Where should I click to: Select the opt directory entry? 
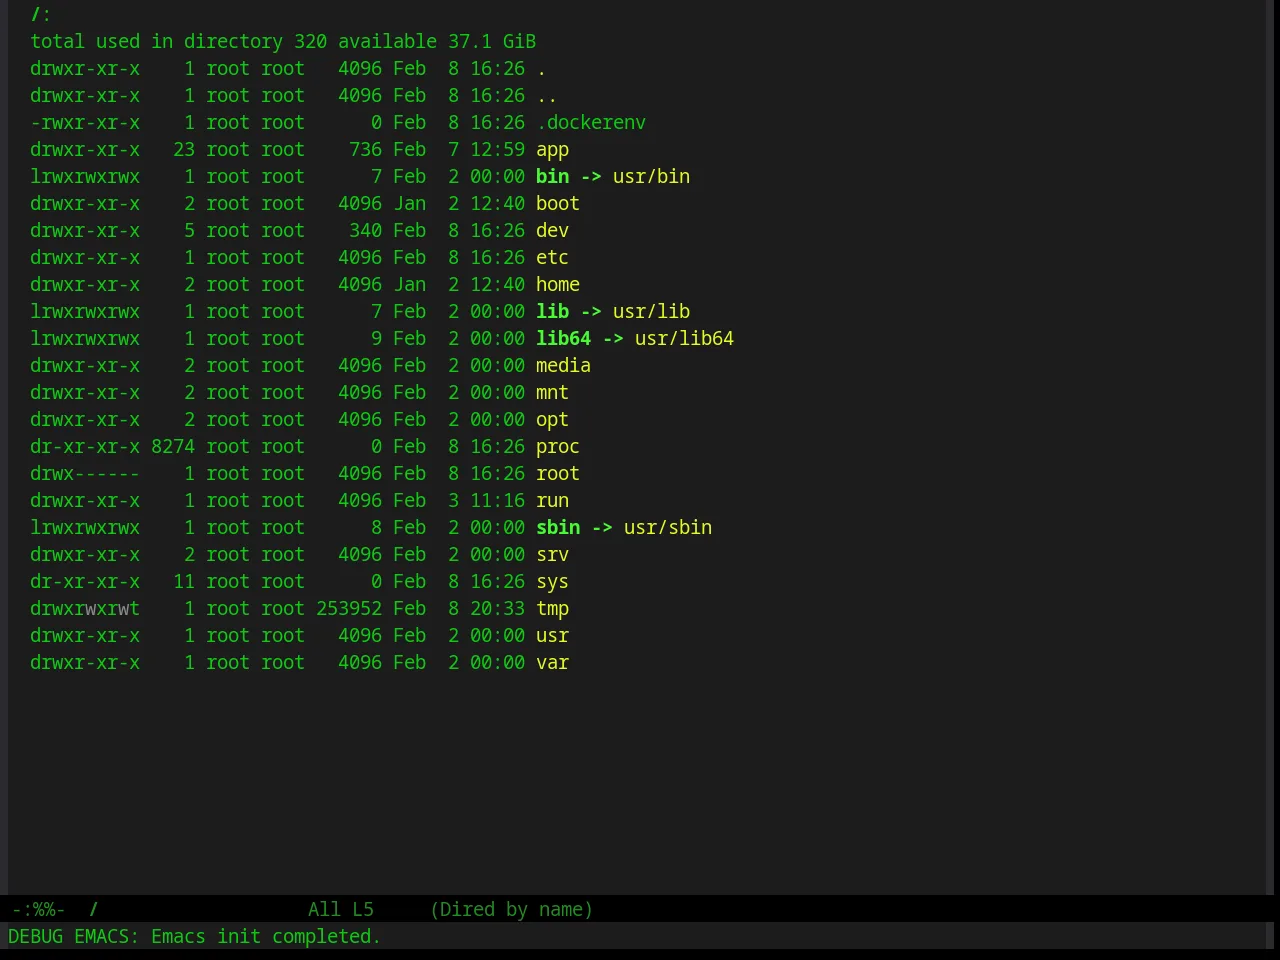point(552,420)
